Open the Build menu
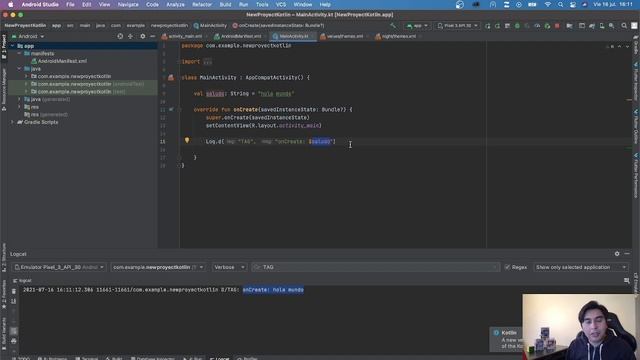 (225, 4)
